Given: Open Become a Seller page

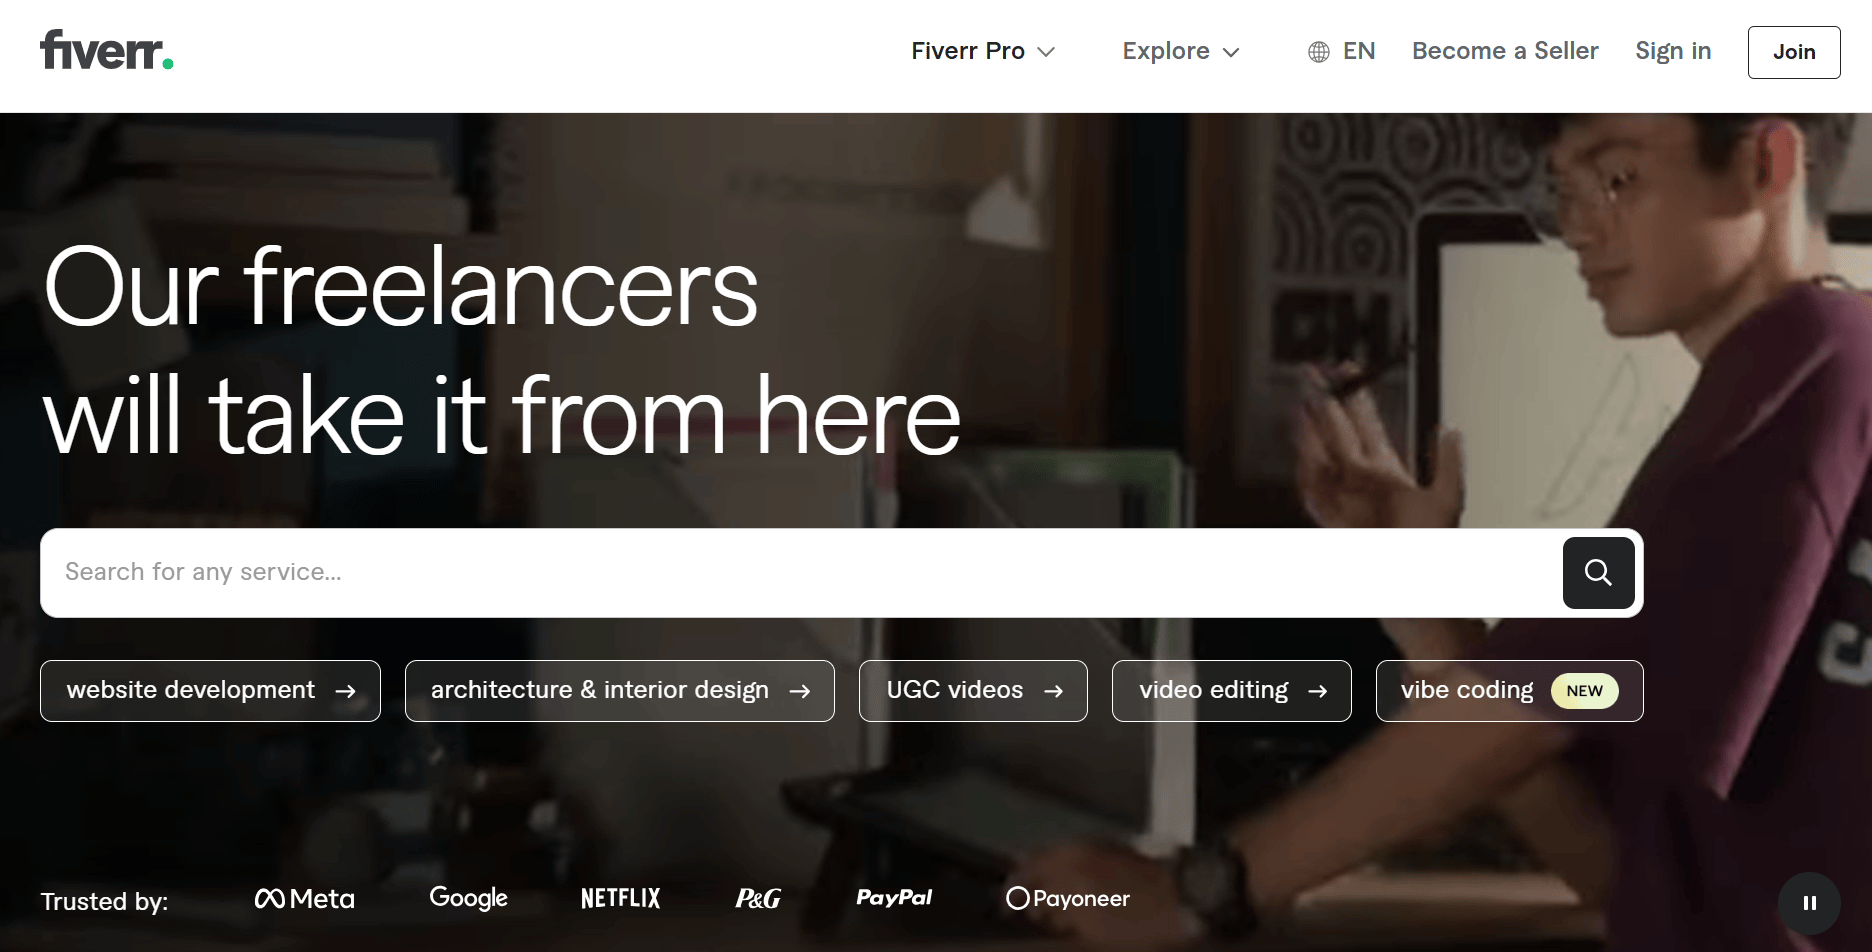Looking at the screenshot, I should point(1505,51).
